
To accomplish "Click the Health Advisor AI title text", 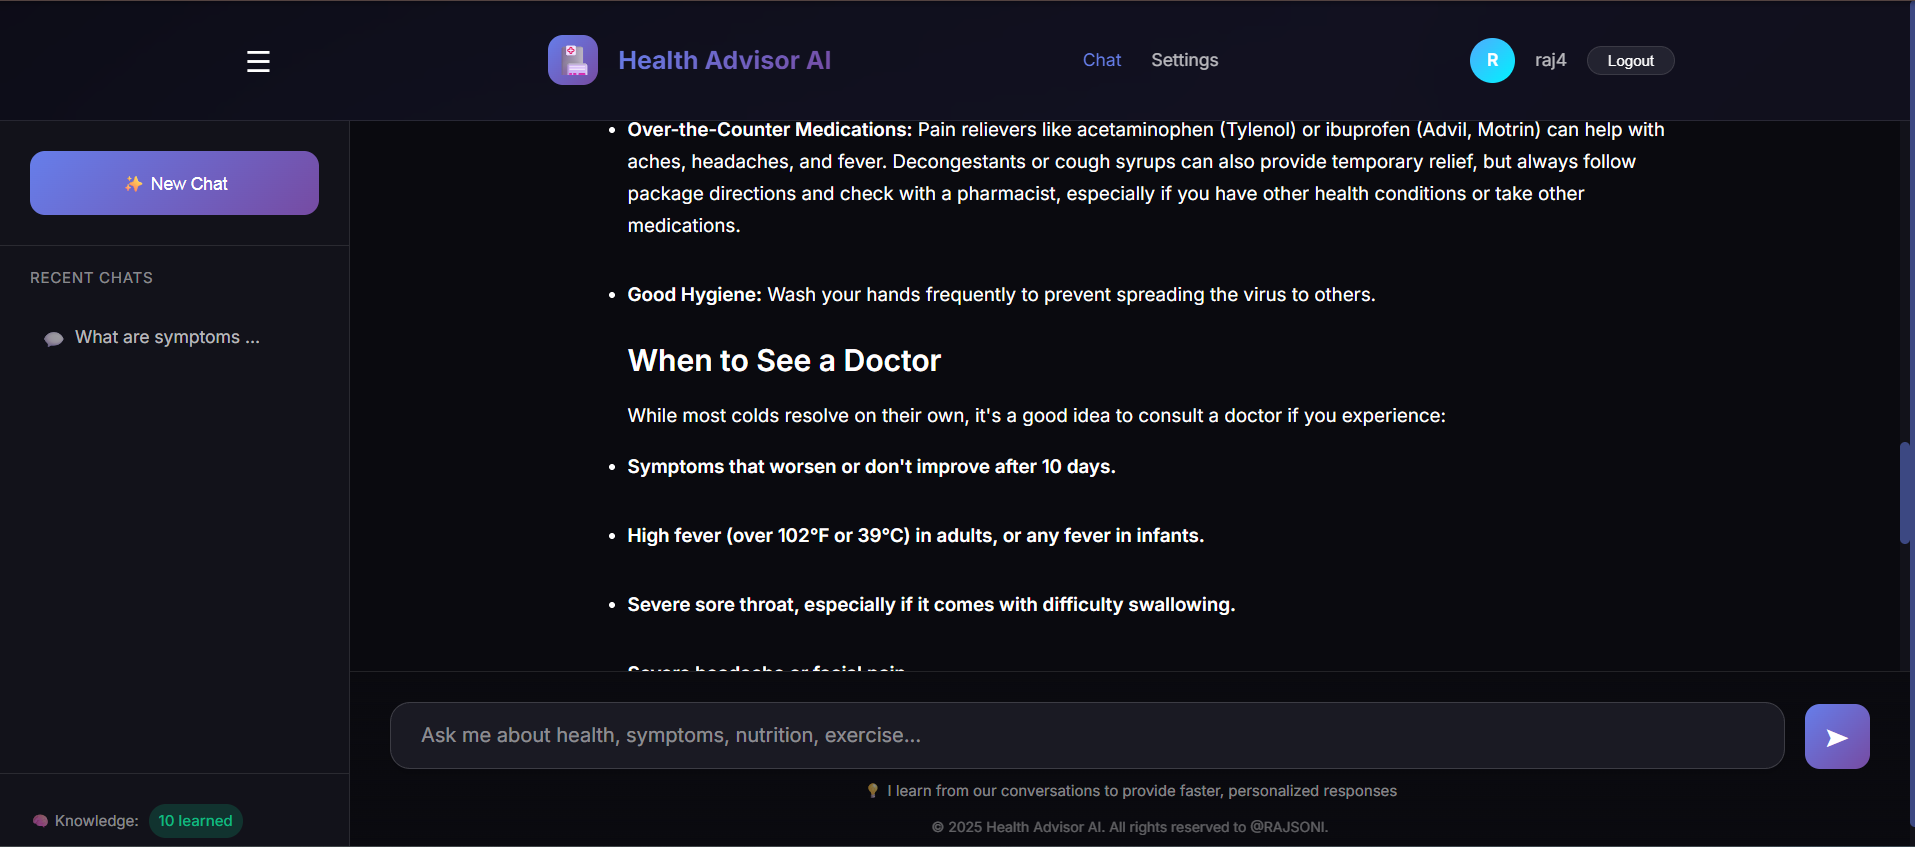I will pyautogui.click(x=724, y=60).
